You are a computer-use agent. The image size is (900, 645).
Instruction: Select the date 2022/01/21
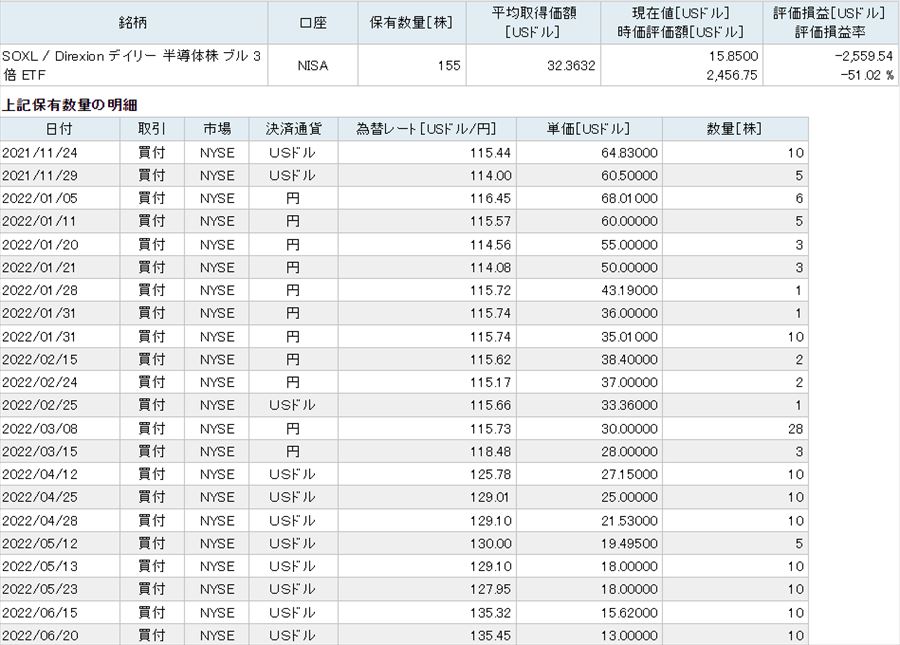40,268
